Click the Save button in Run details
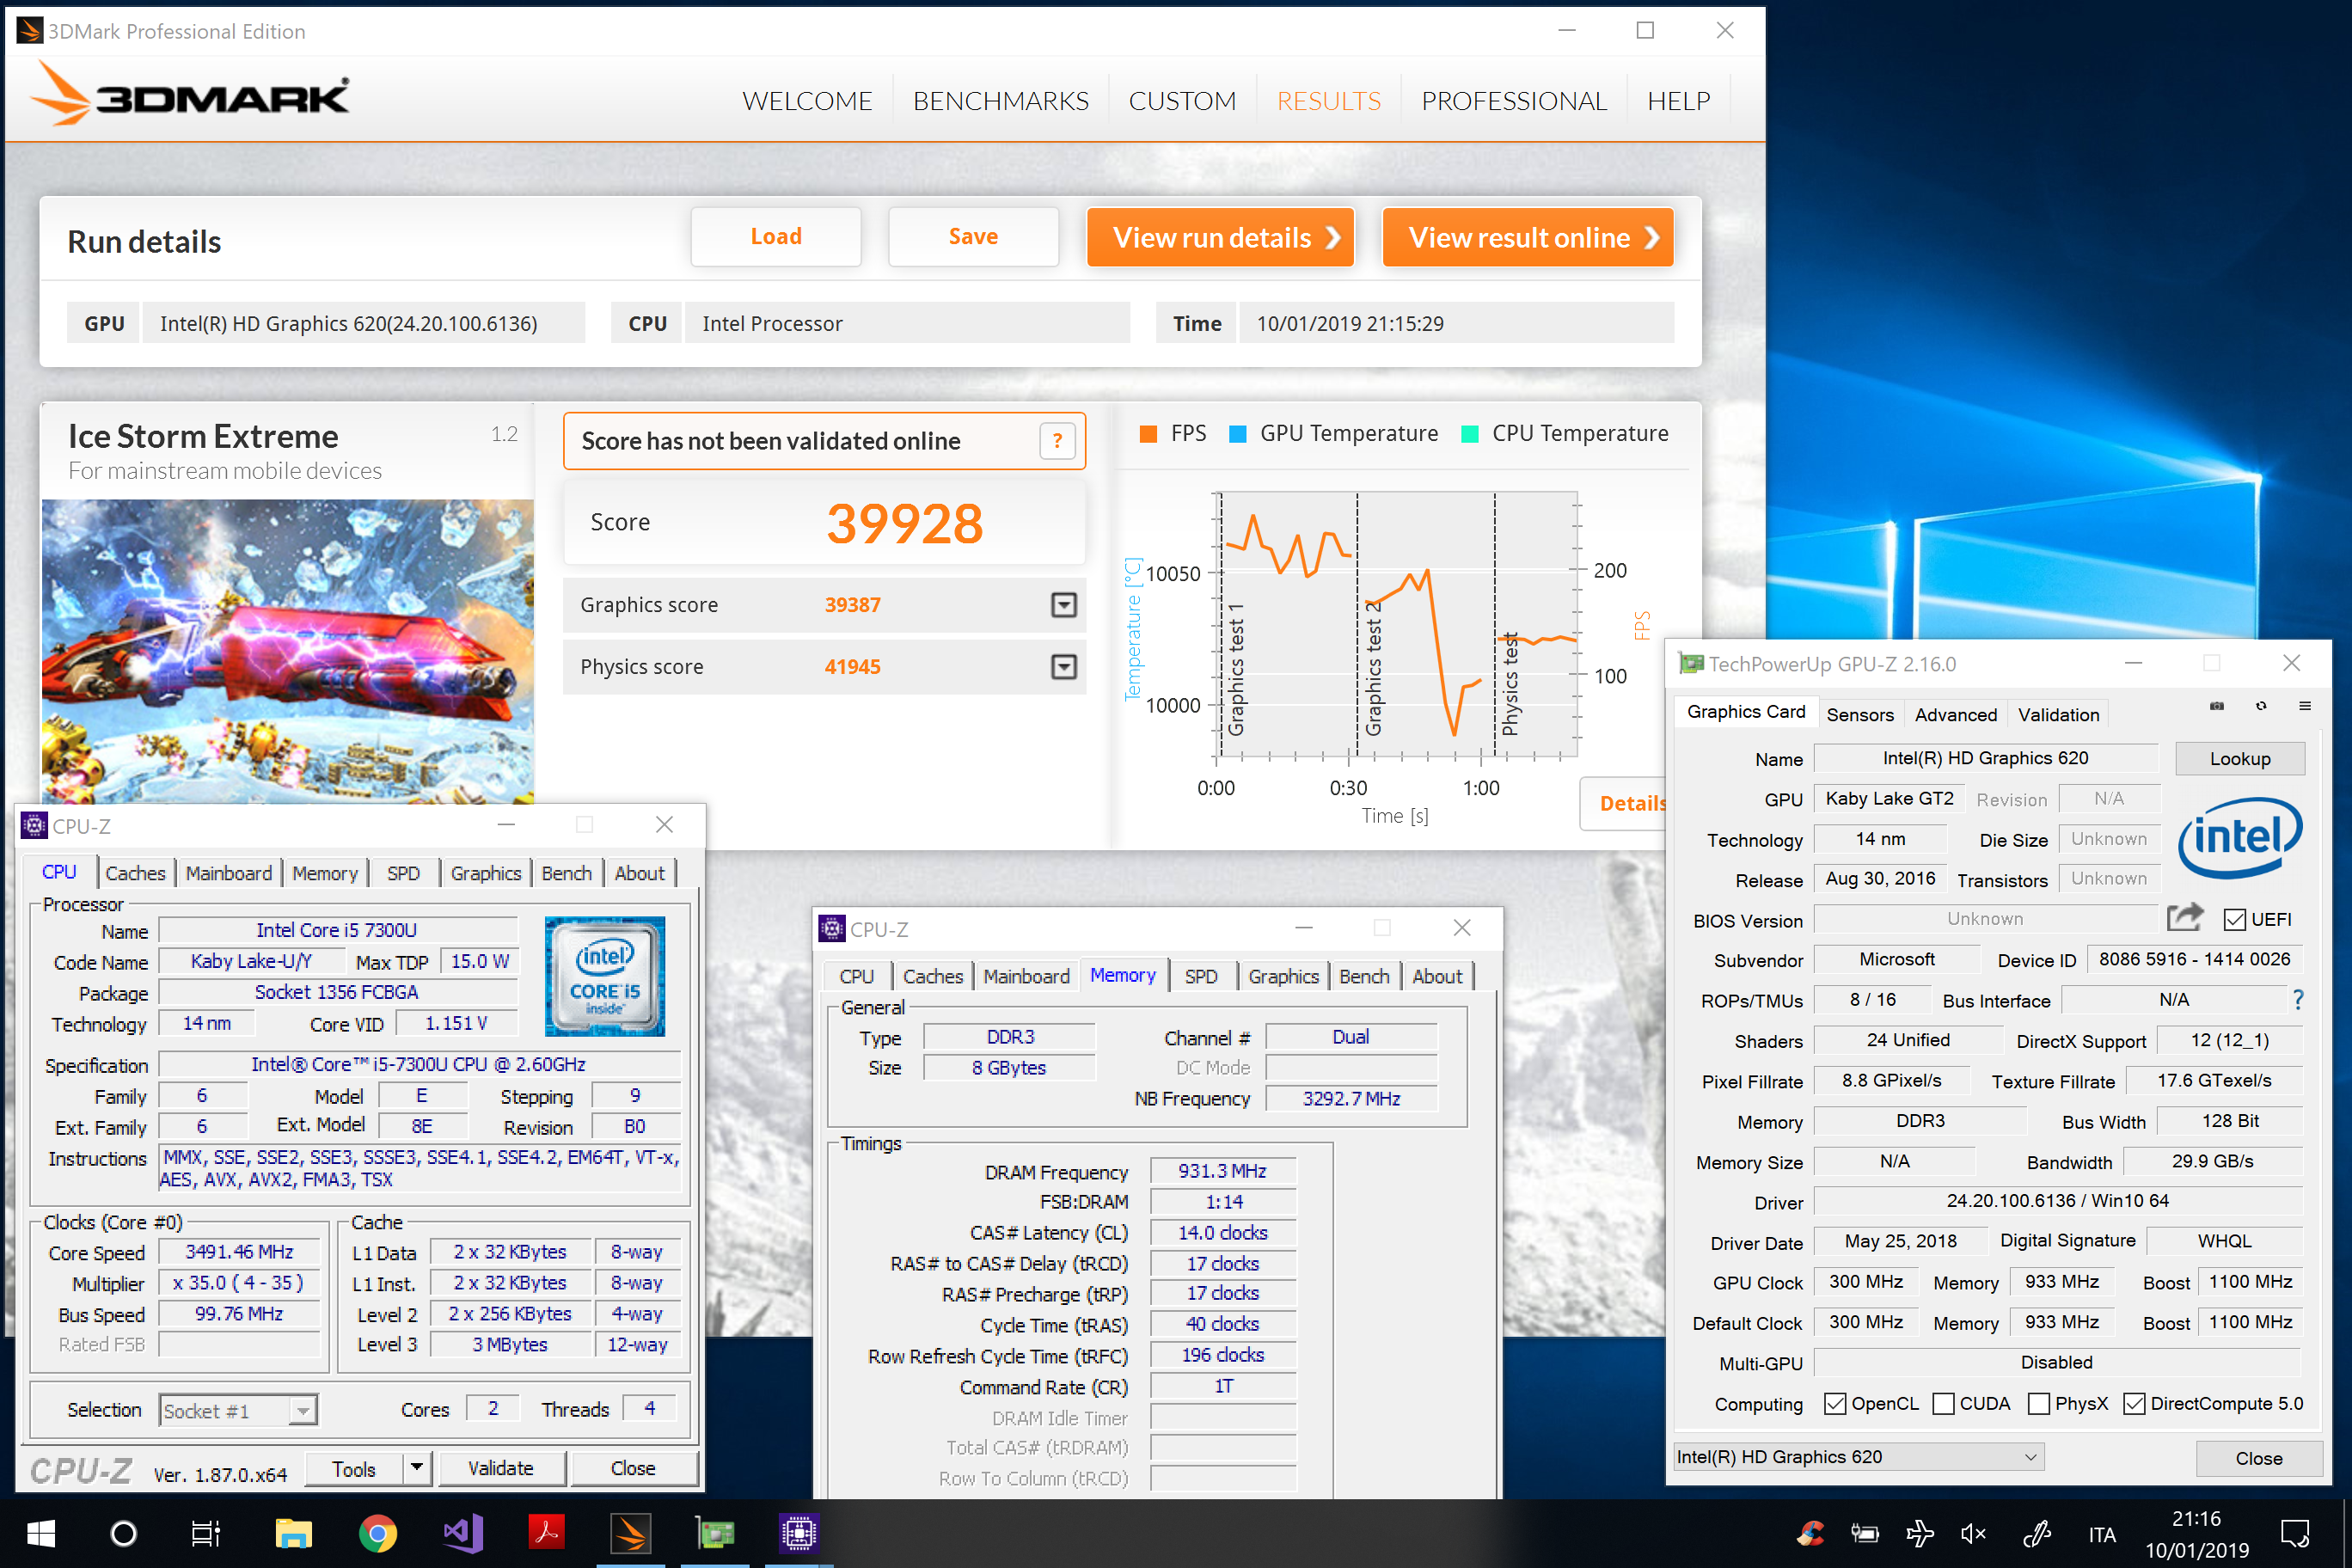 [973, 236]
